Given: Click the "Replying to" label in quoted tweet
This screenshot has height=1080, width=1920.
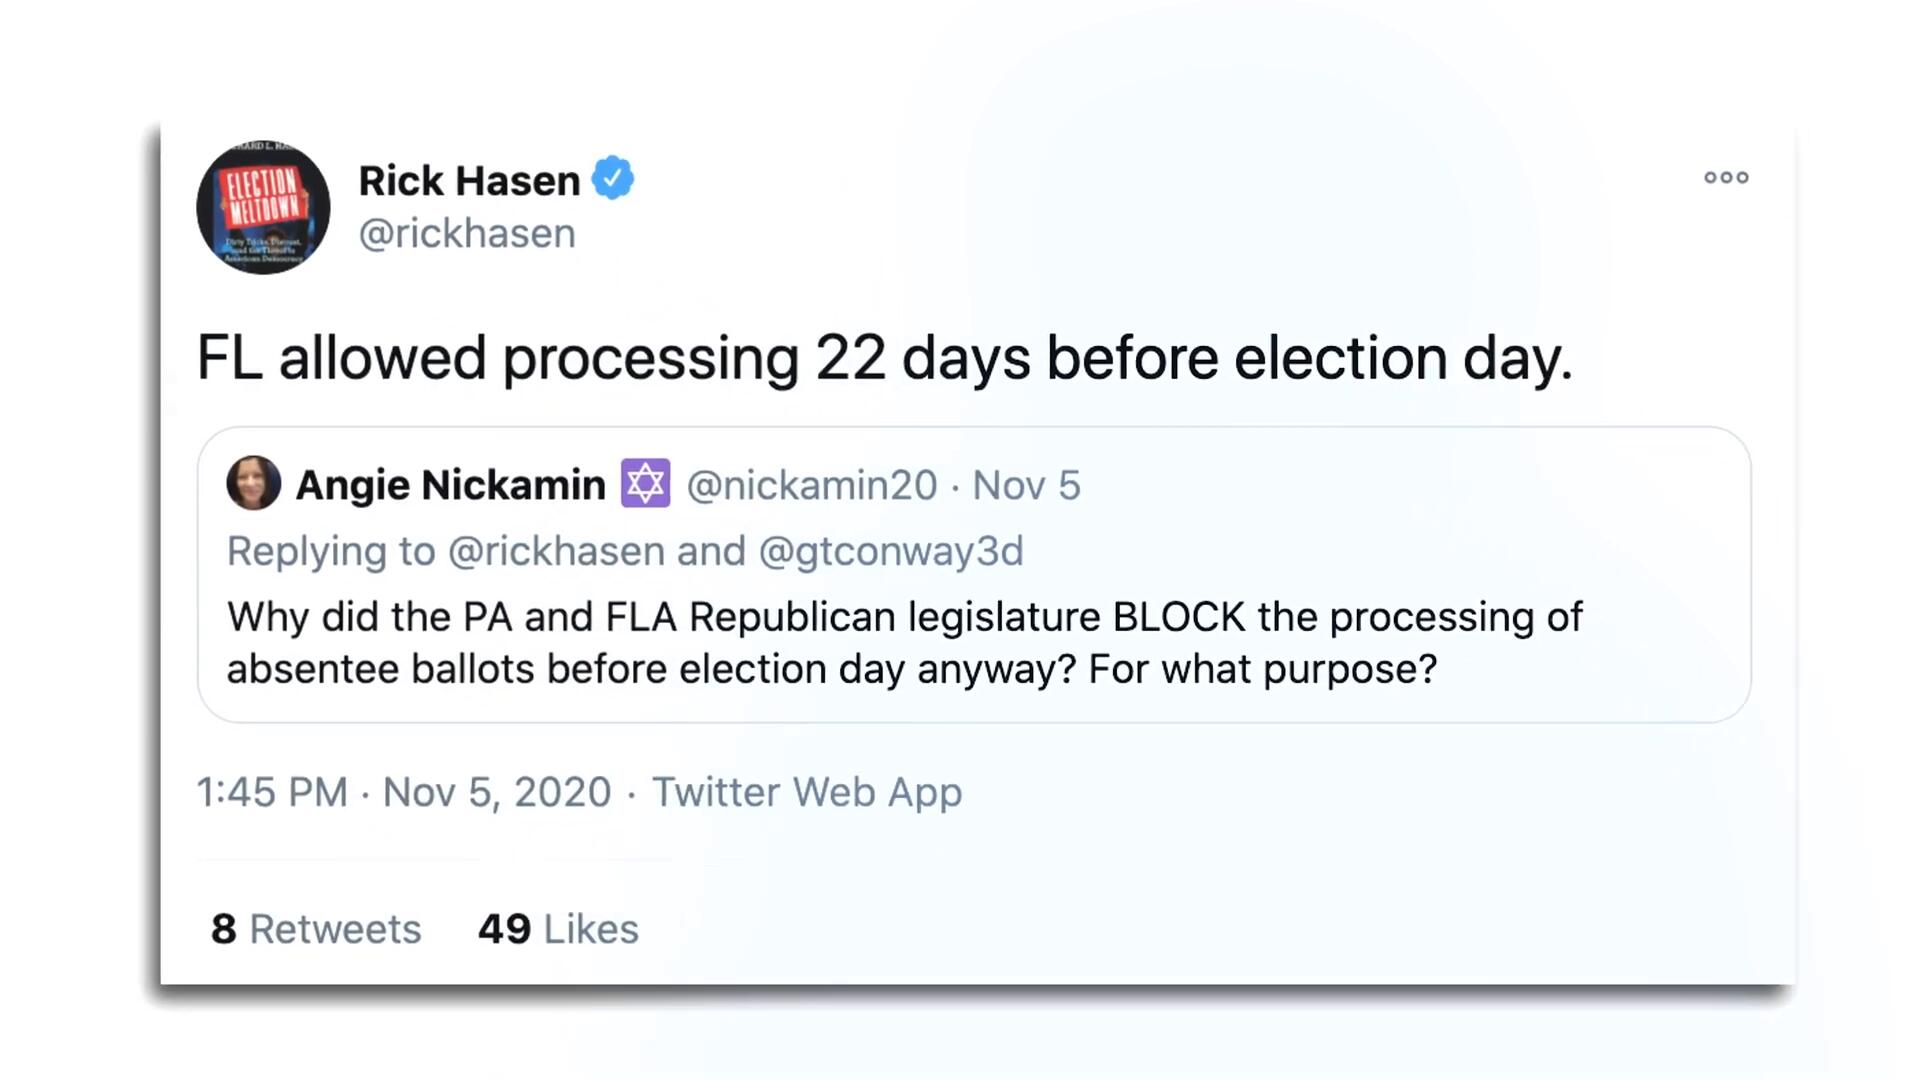Looking at the screenshot, I should pyautogui.click(x=331, y=552).
